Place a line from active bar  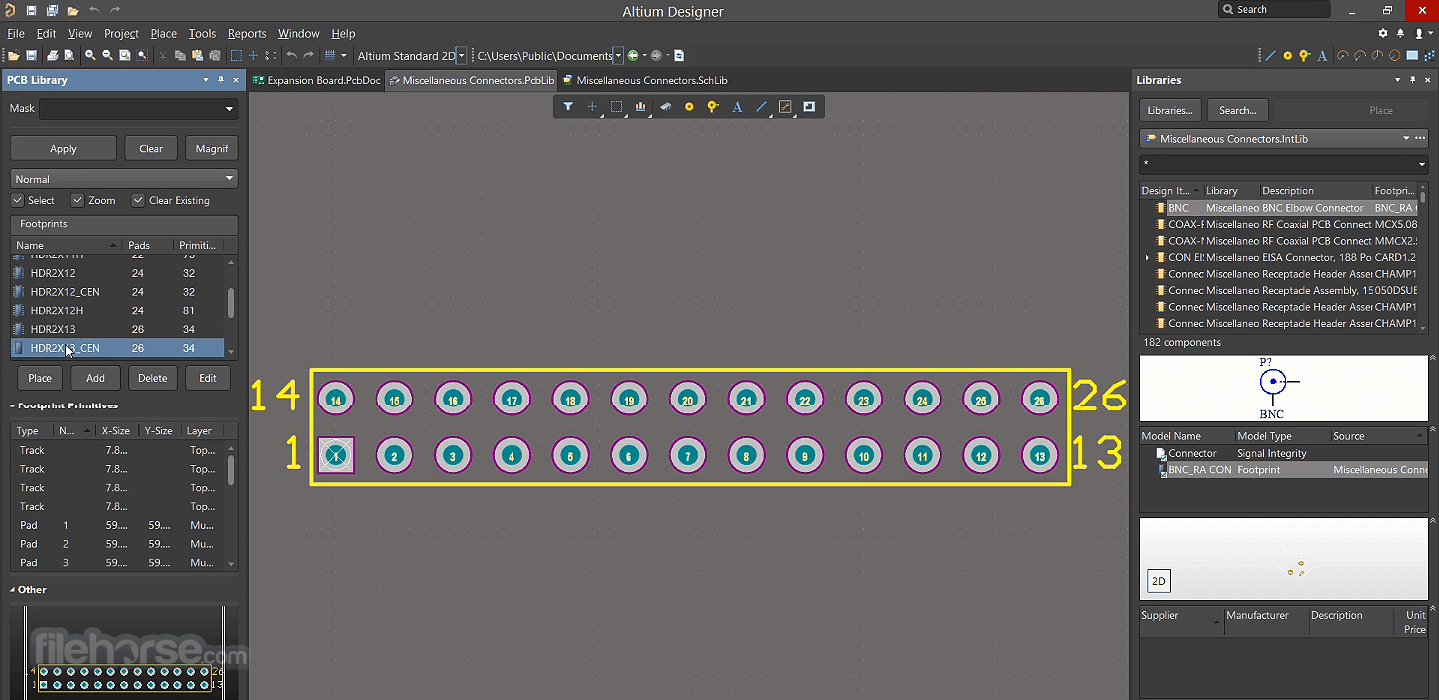[x=761, y=106]
